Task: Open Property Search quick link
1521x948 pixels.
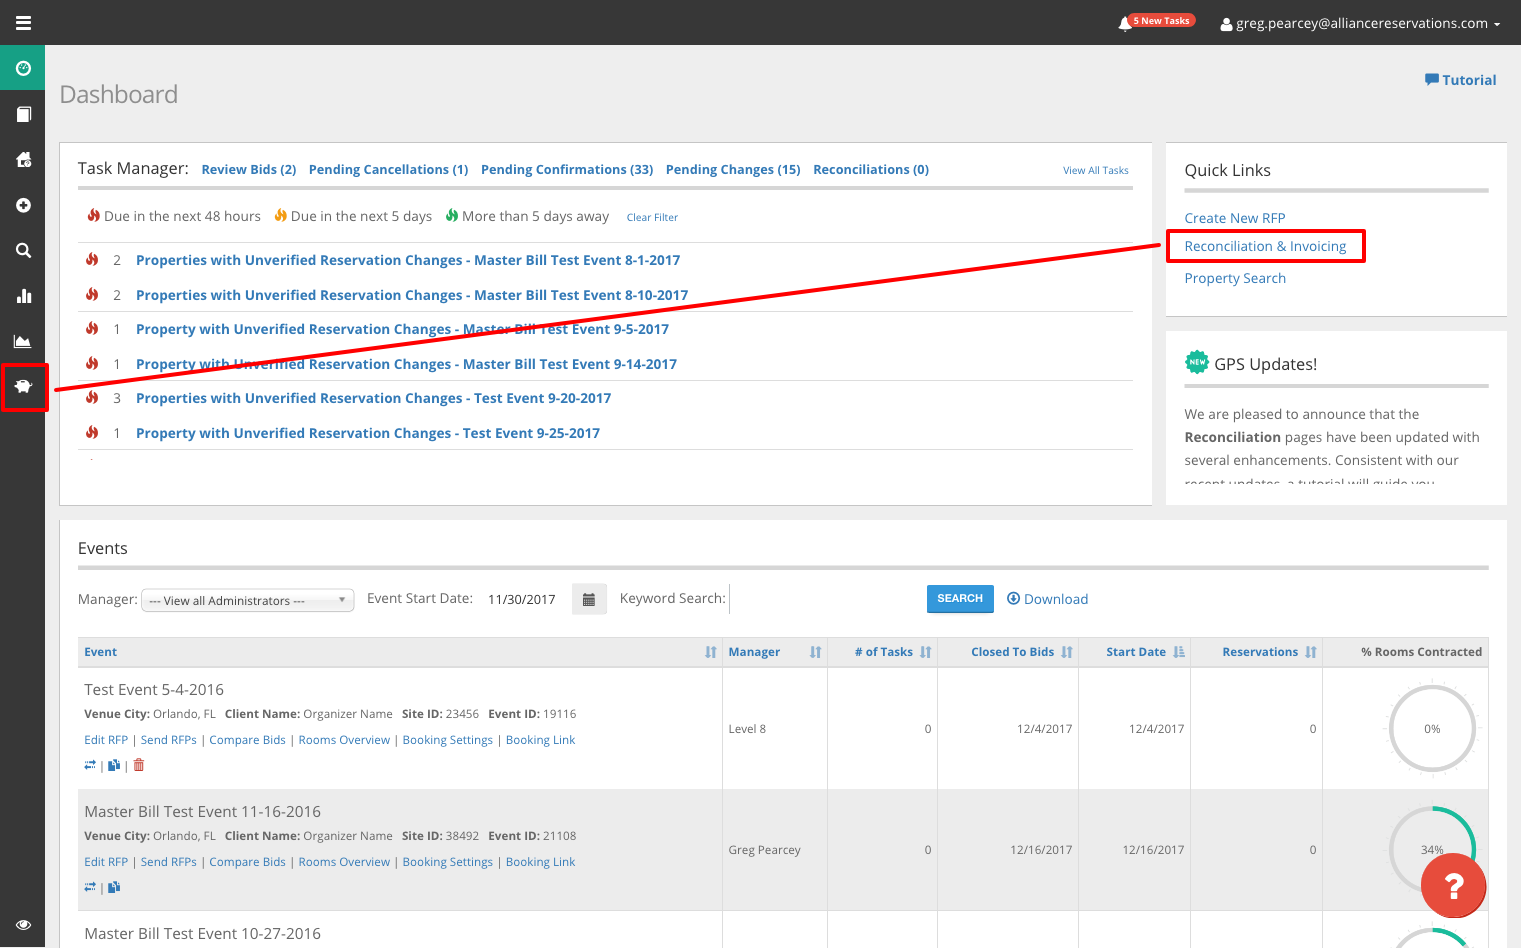Action: pyautogui.click(x=1235, y=278)
